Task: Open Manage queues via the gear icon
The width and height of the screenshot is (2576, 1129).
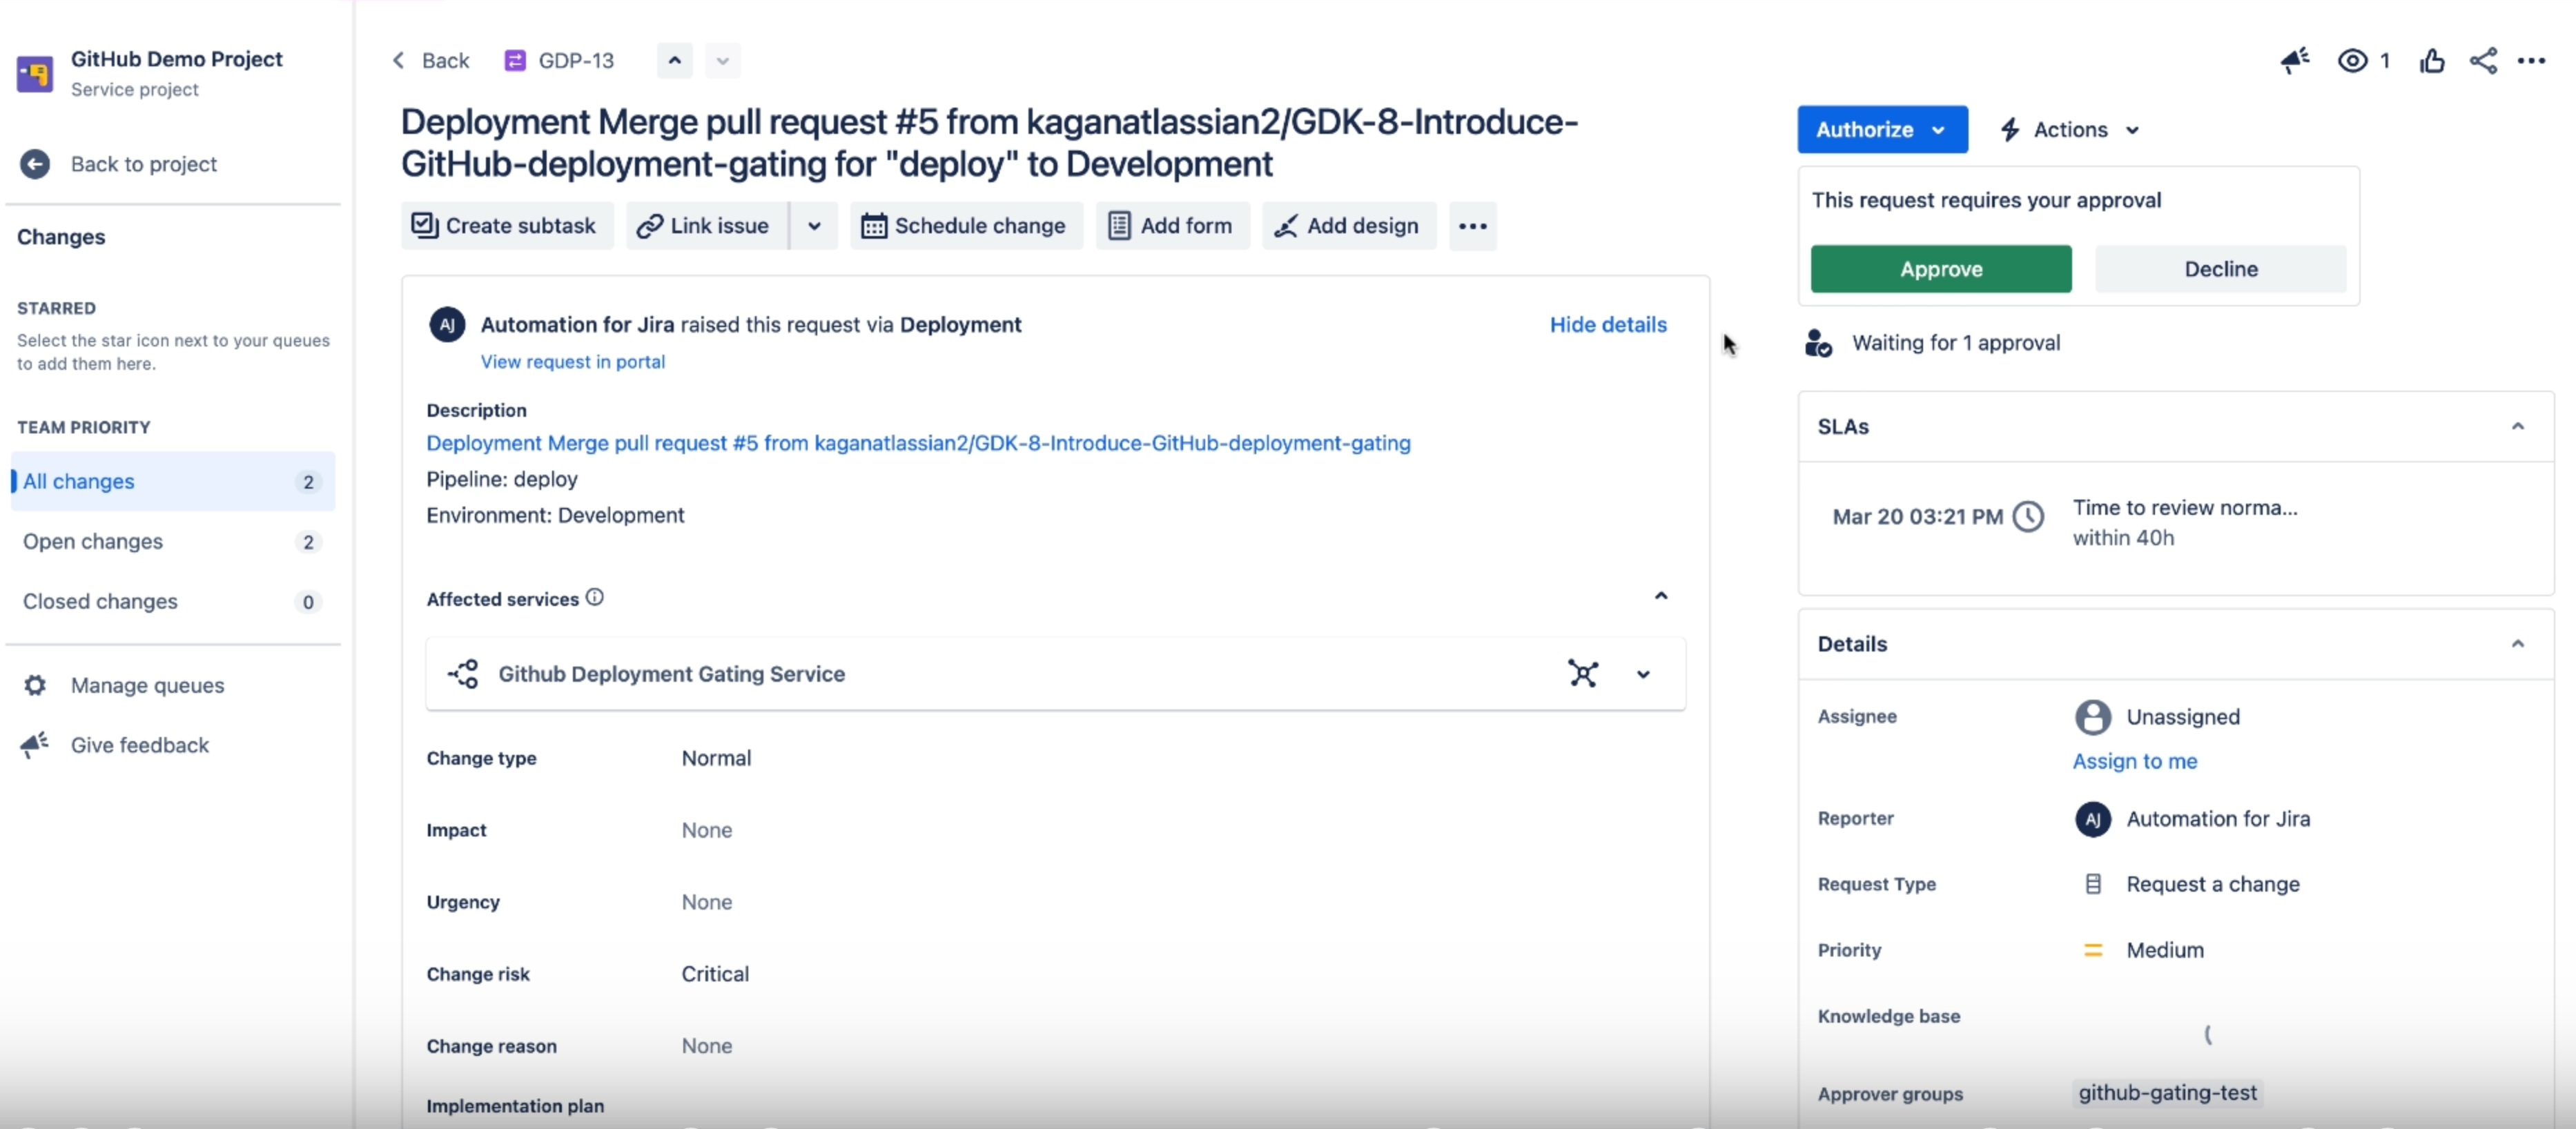Action: [x=35, y=685]
